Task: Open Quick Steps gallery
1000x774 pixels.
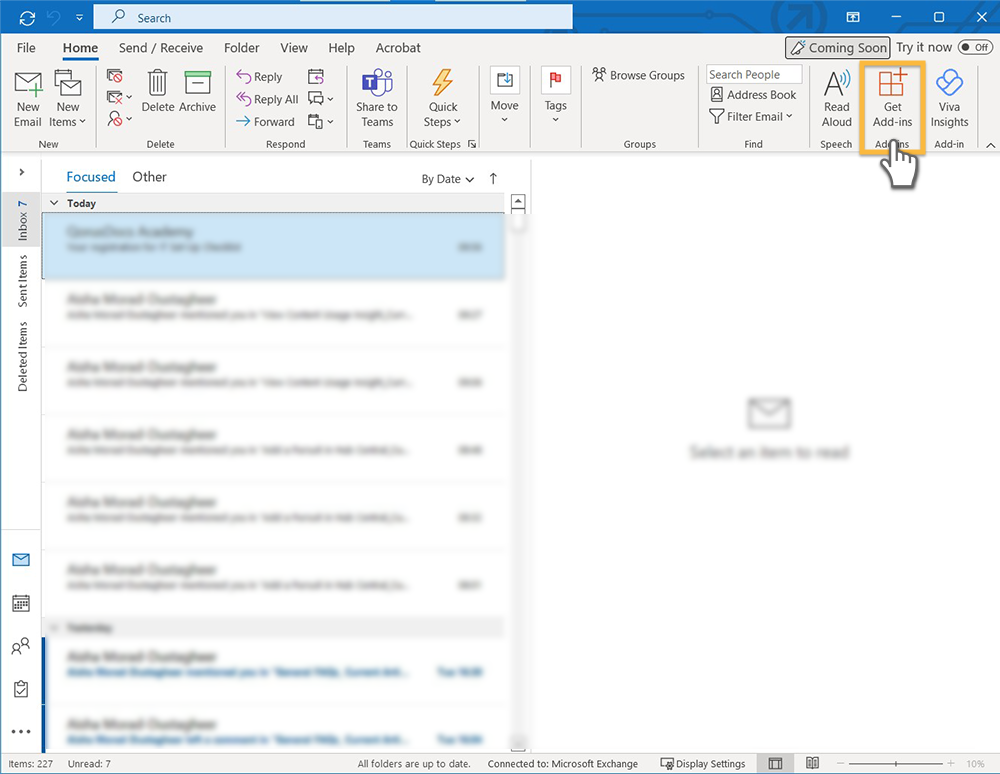Action: 442,98
